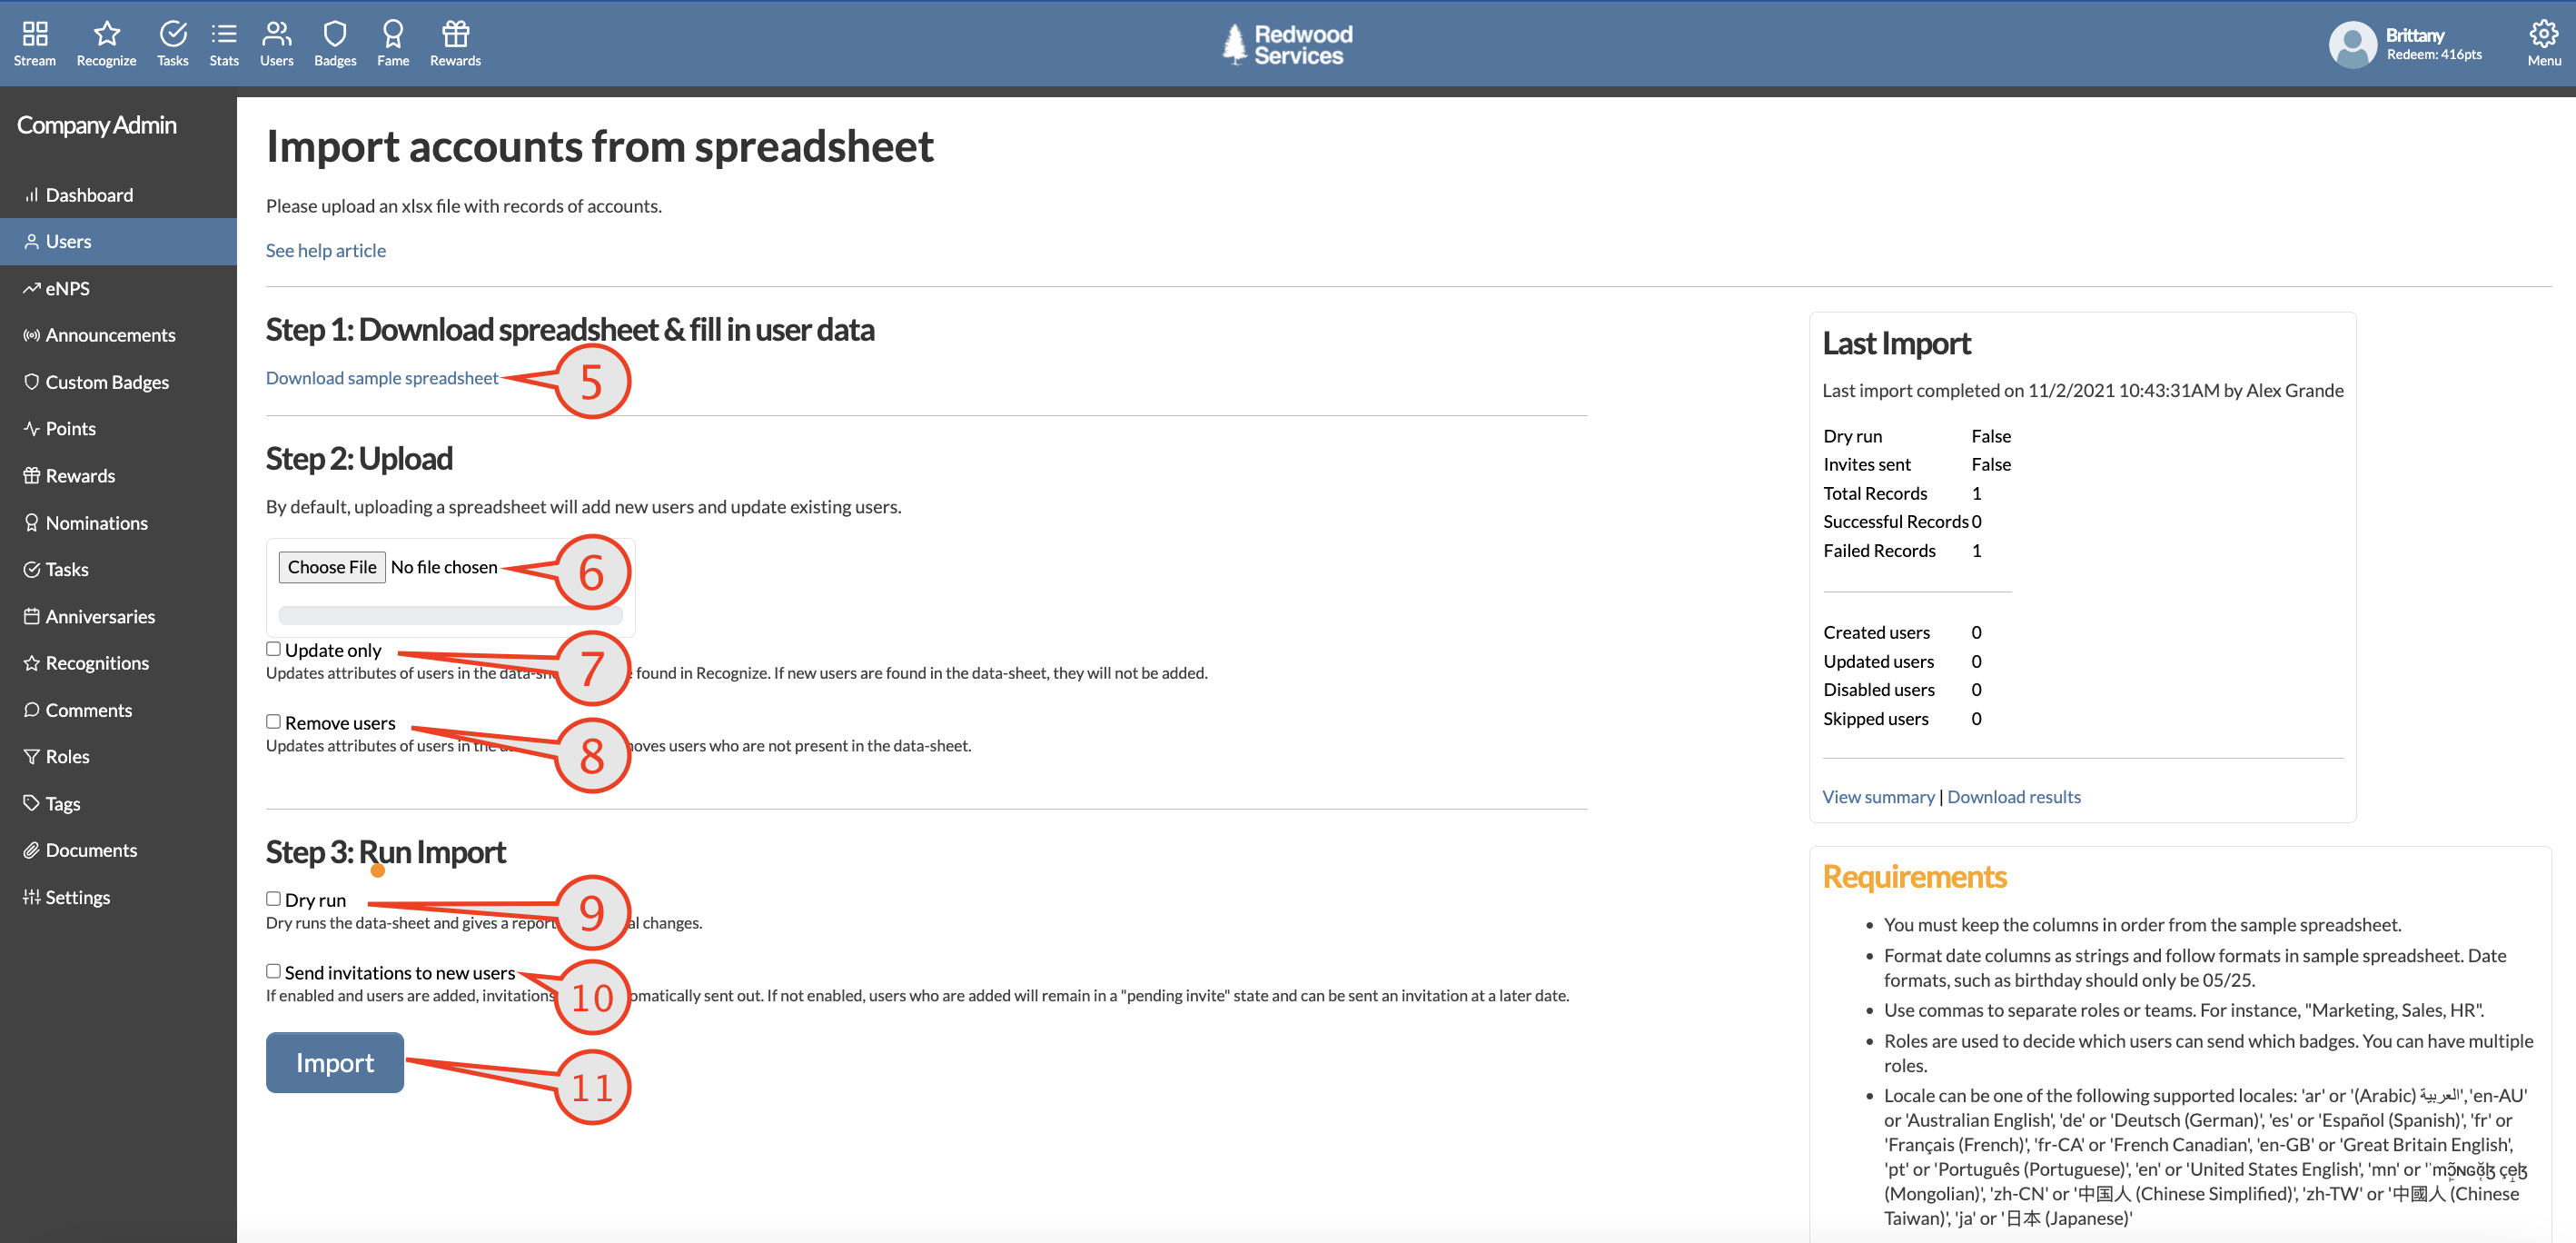Open the Users people icon in top bar
The width and height of the screenshot is (2576, 1243).
pos(276,34)
